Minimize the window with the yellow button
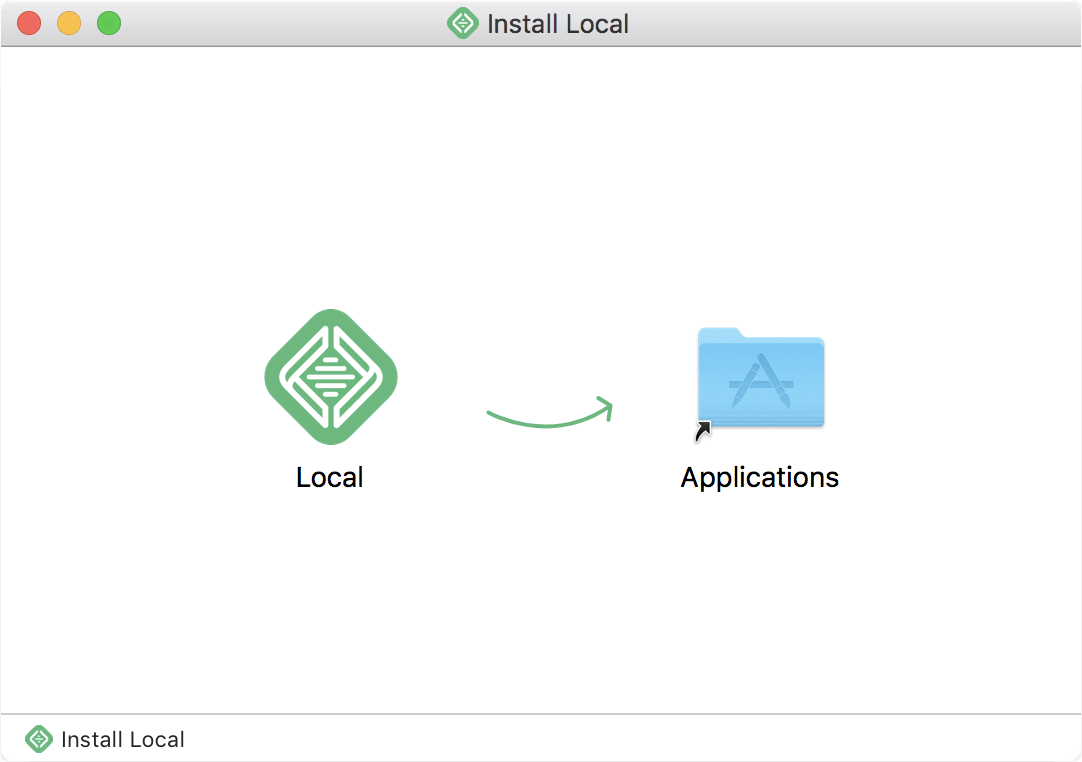The width and height of the screenshot is (1082, 762). click(69, 23)
